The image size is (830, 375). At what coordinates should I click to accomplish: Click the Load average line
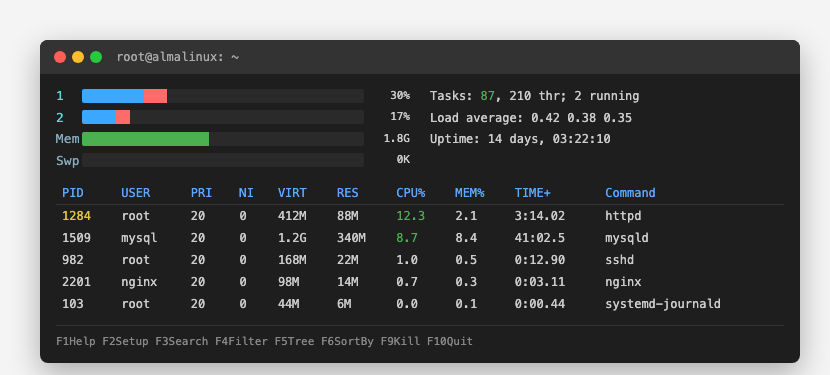point(531,118)
